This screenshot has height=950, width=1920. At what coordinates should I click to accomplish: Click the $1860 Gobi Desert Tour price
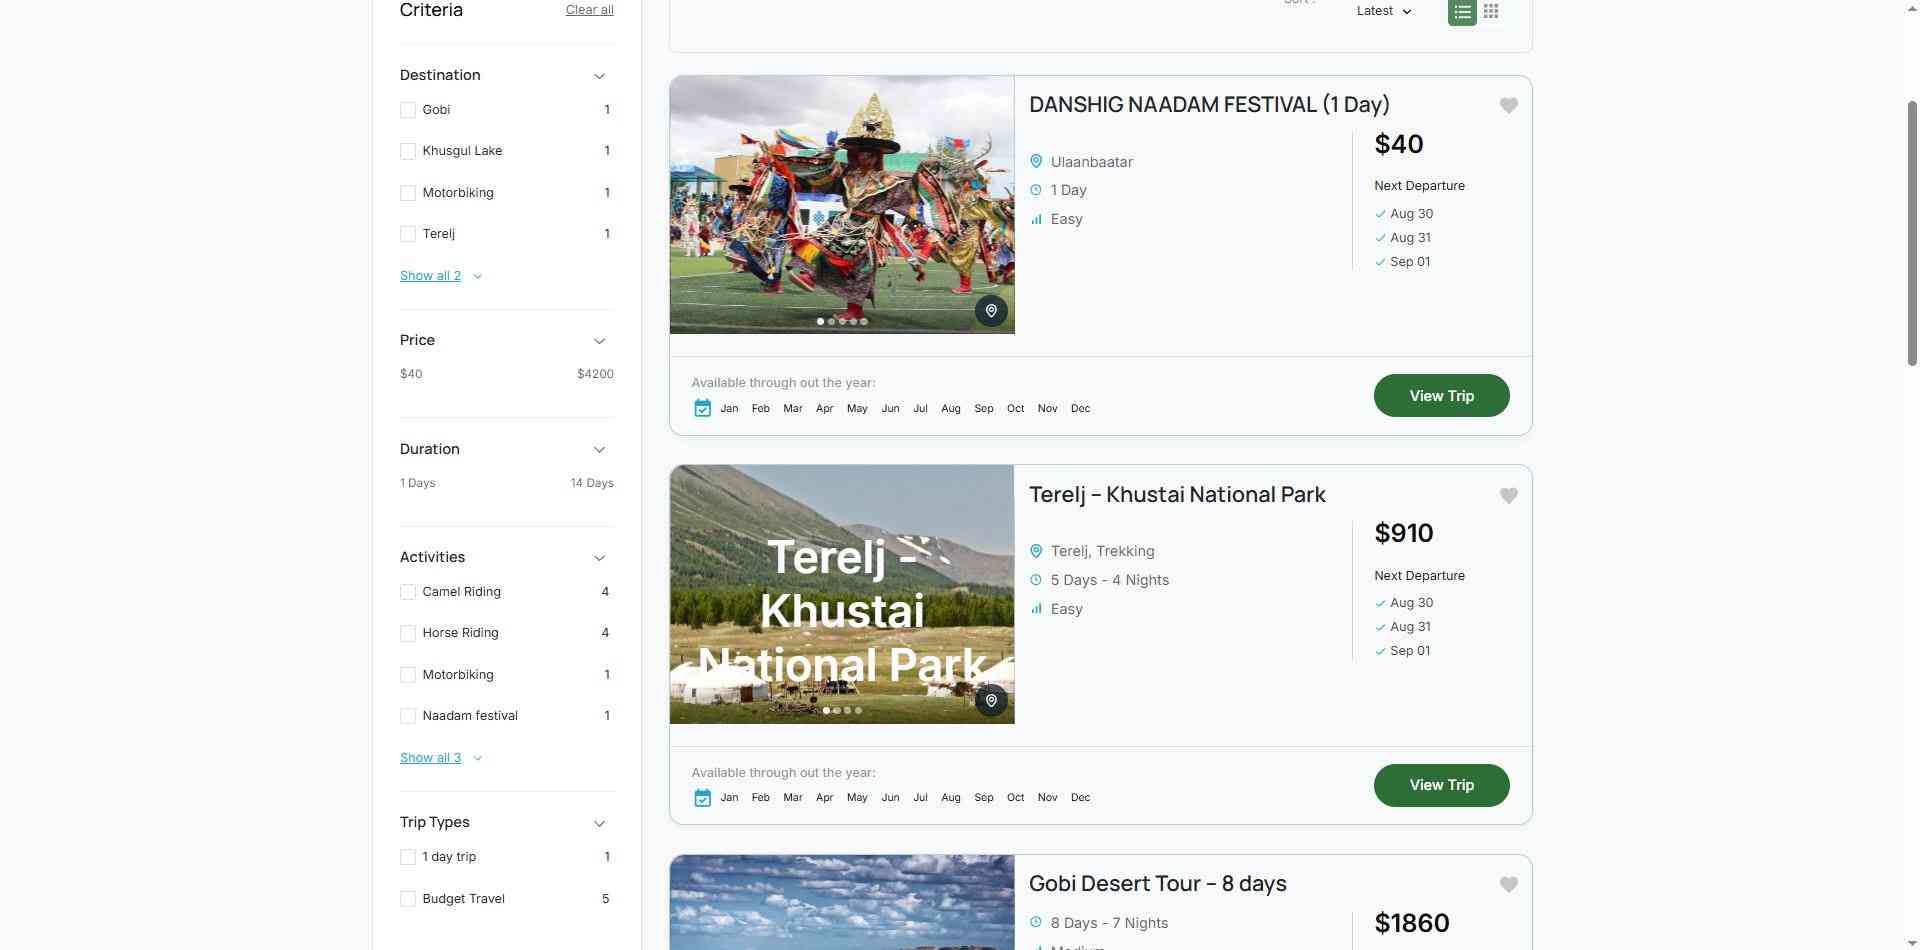1412,923
